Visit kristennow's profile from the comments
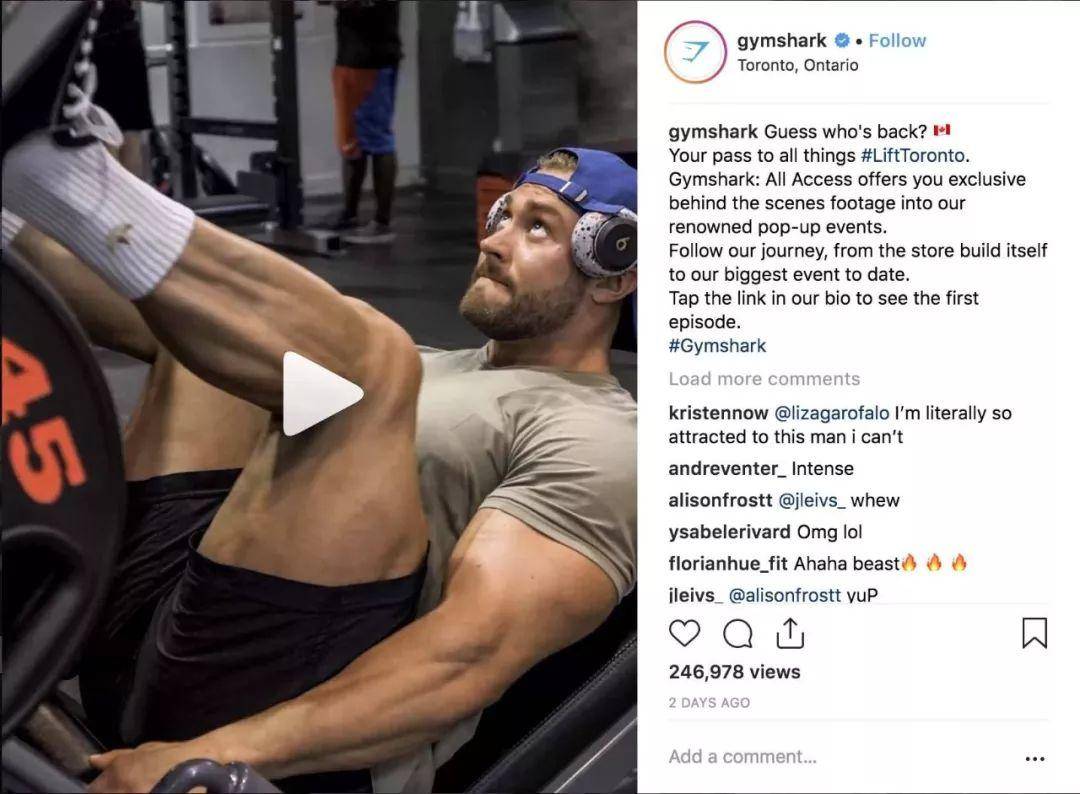The width and height of the screenshot is (1080, 794). [x=718, y=413]
